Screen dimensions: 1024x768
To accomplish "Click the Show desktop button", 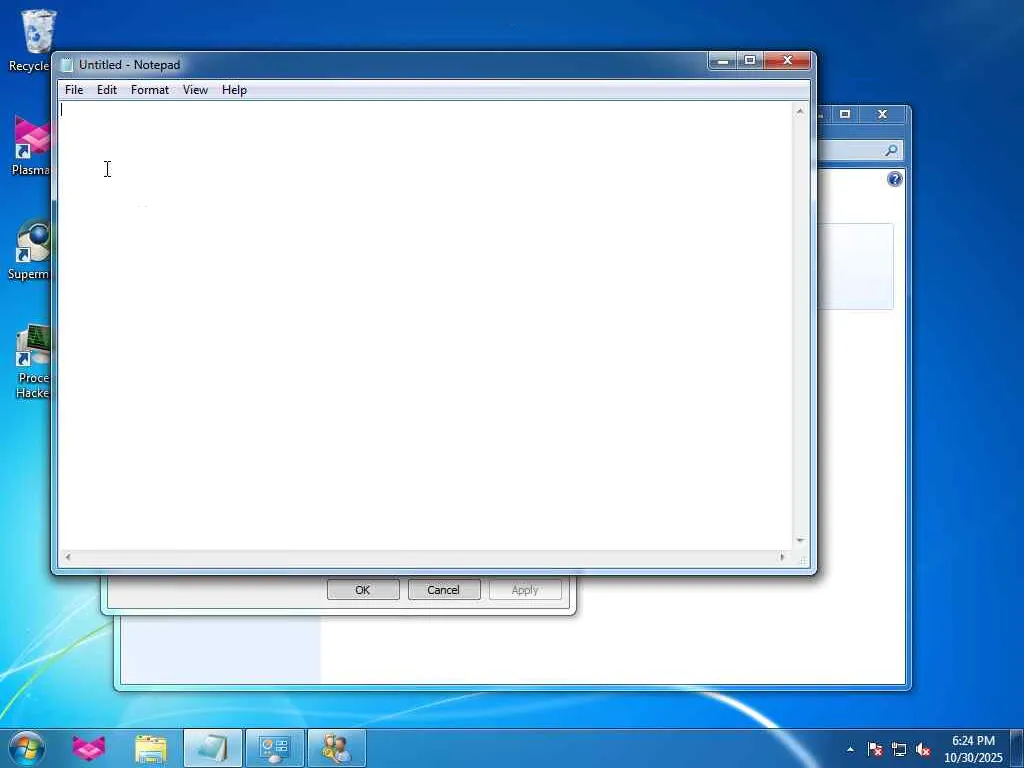I will [x=1017, y=748].
